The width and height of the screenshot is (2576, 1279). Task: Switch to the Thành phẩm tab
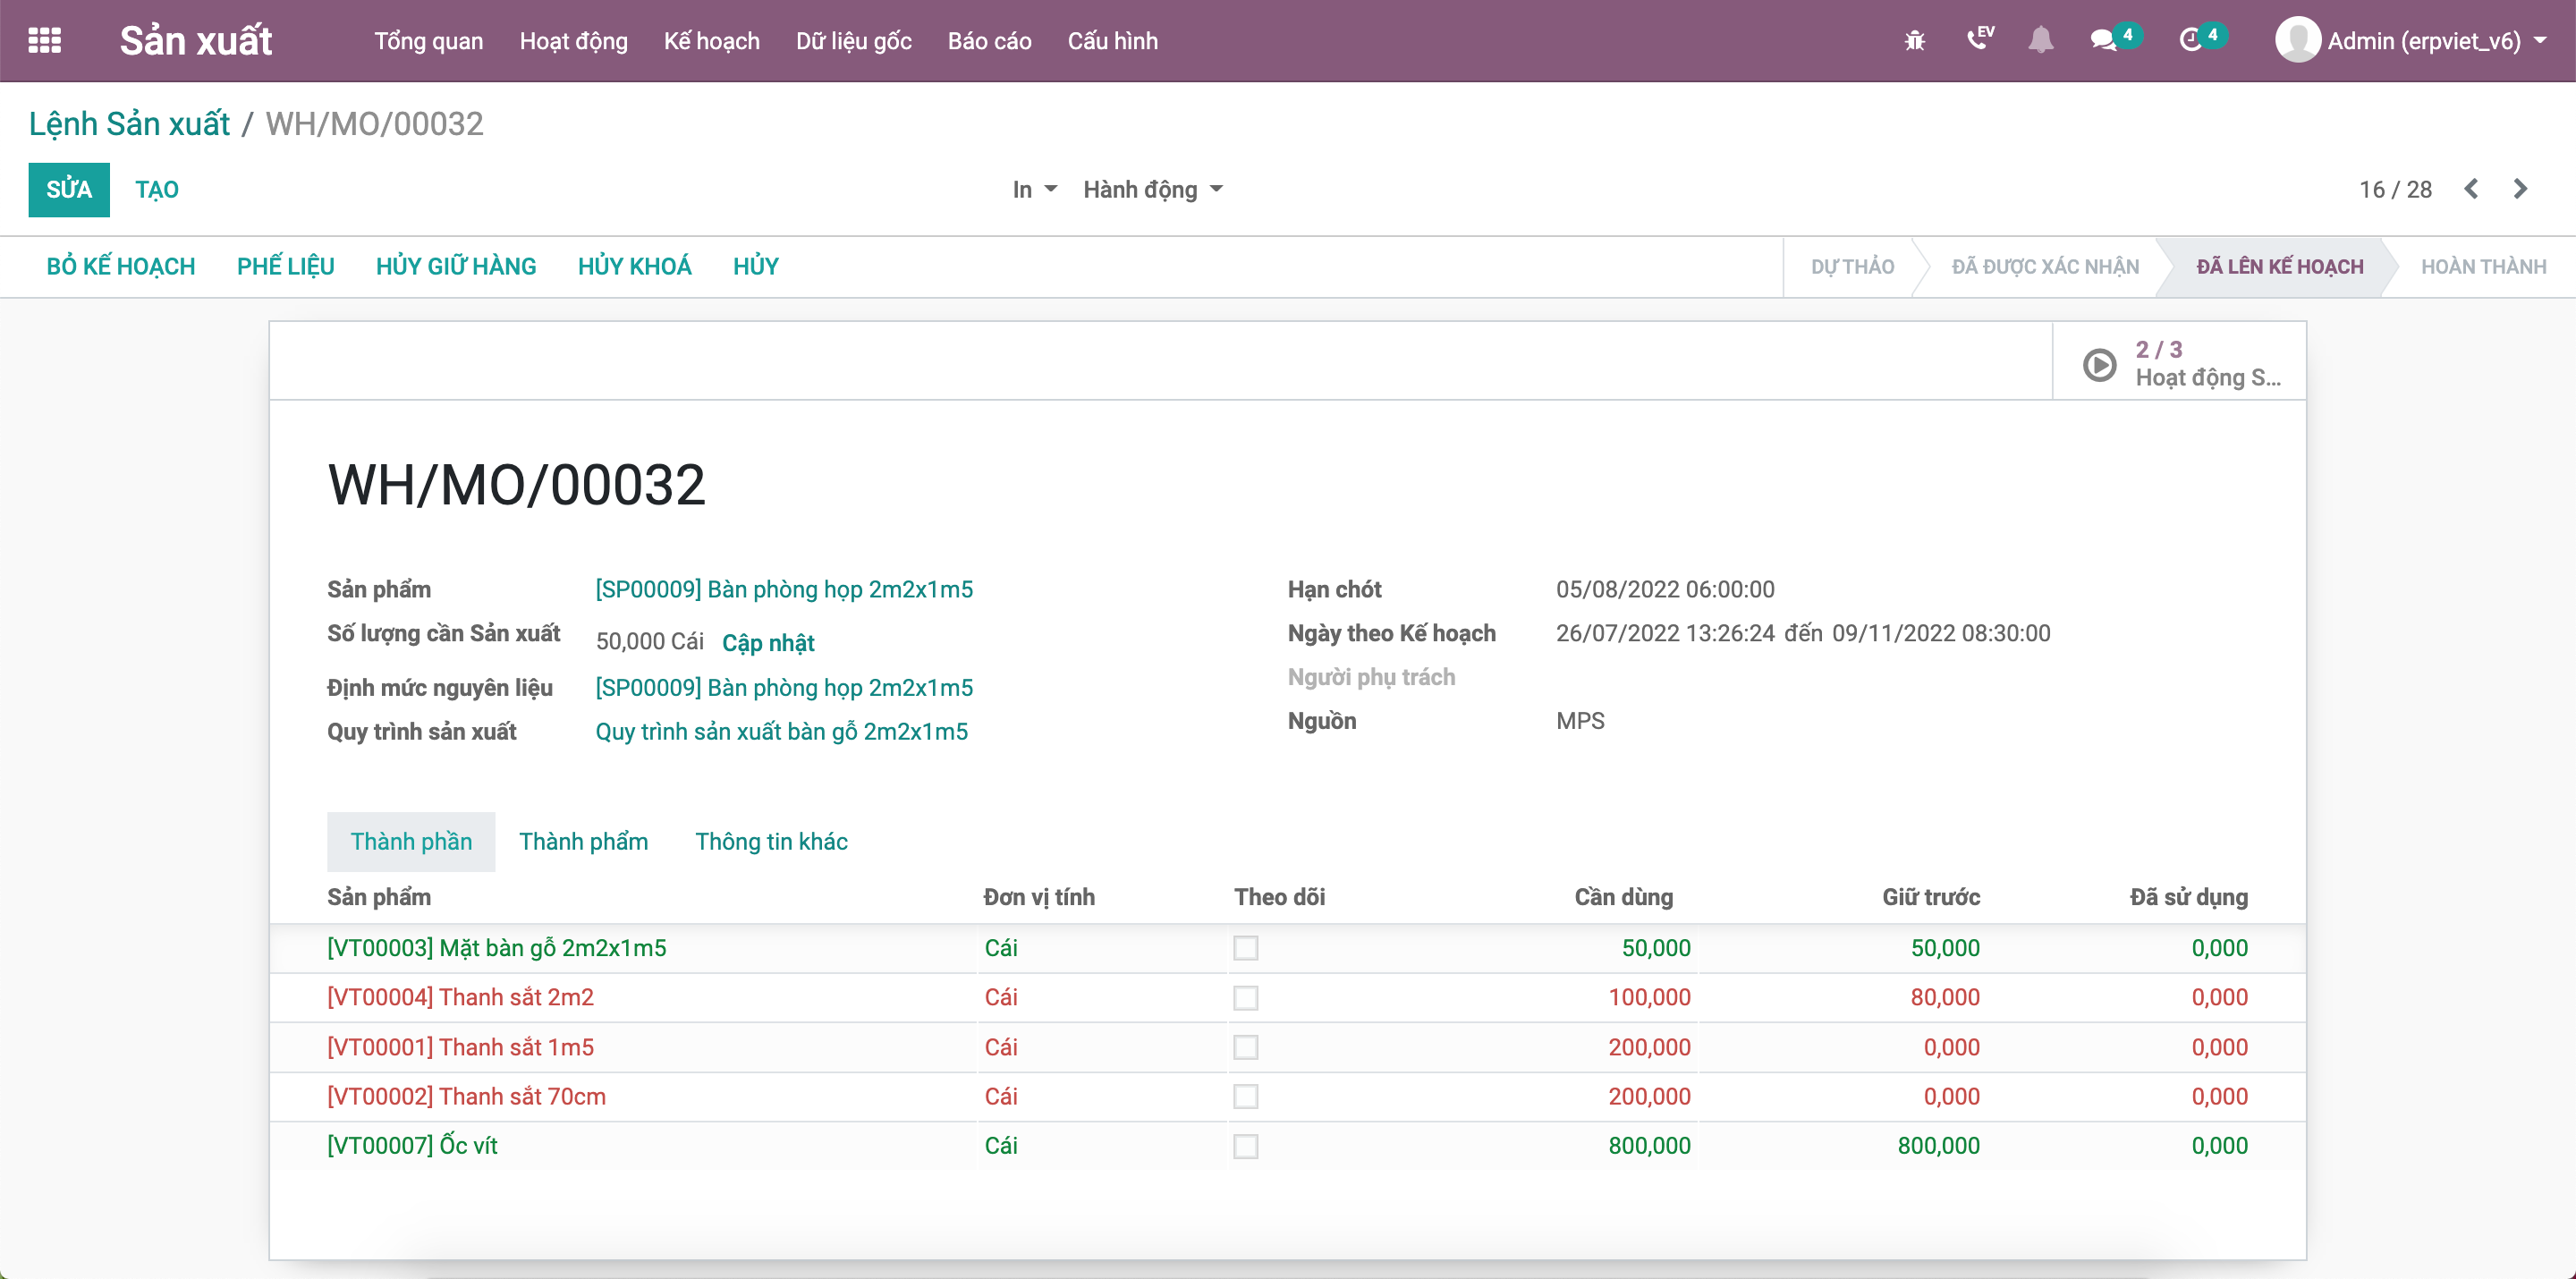[x=583, y=843]
